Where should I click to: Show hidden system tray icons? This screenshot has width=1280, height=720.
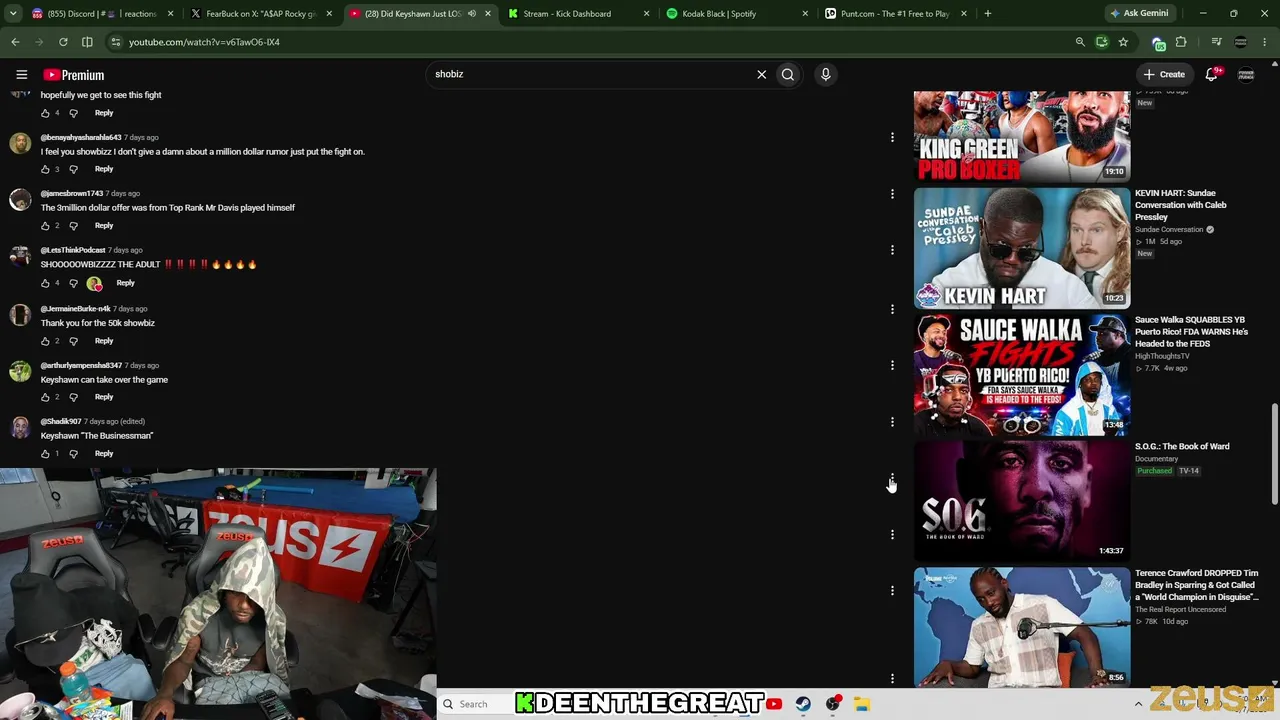coord(1138,704)
